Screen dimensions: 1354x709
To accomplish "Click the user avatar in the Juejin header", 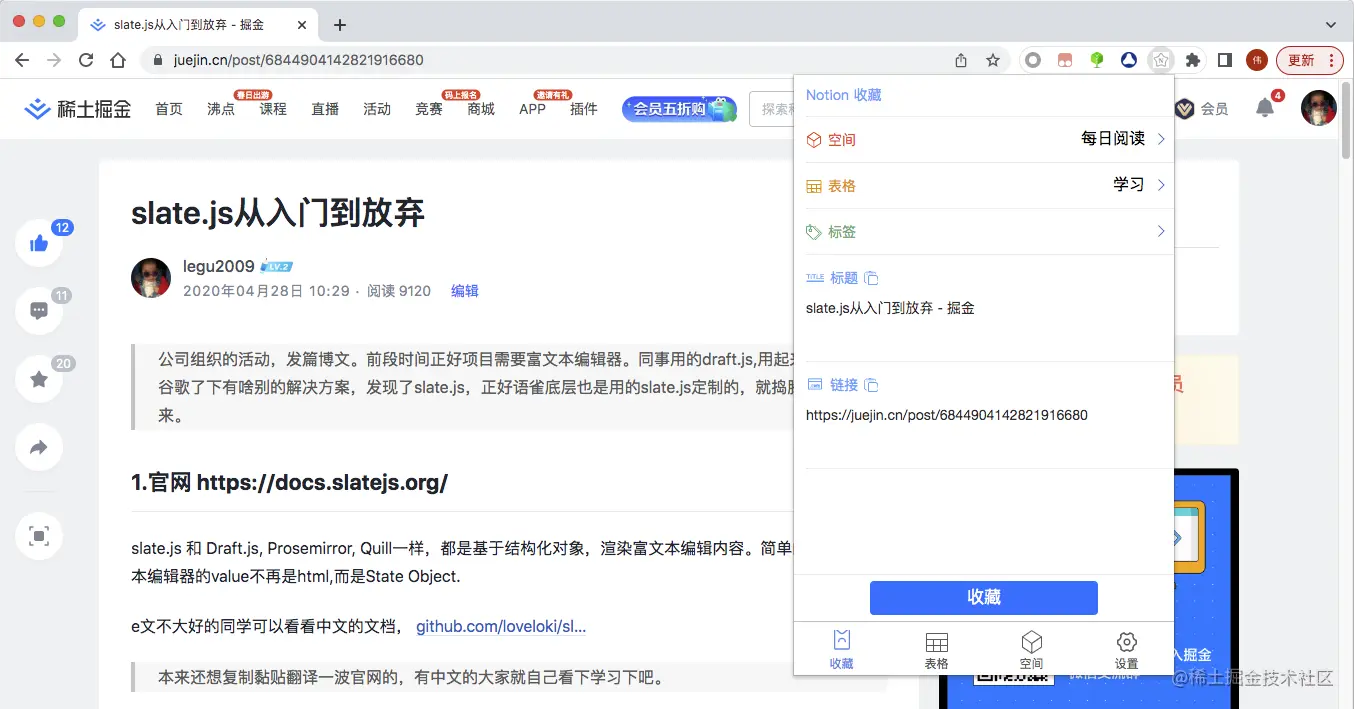I will click(1318, 108).
